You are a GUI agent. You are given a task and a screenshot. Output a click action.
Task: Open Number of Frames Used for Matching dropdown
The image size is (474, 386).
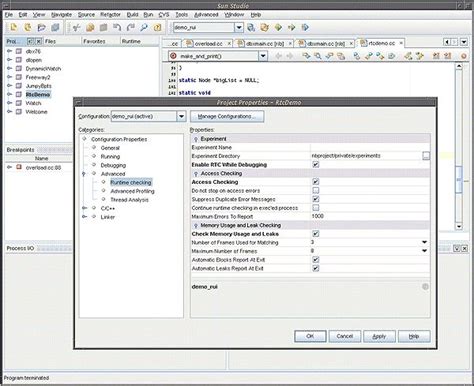(x=424, y=242)
